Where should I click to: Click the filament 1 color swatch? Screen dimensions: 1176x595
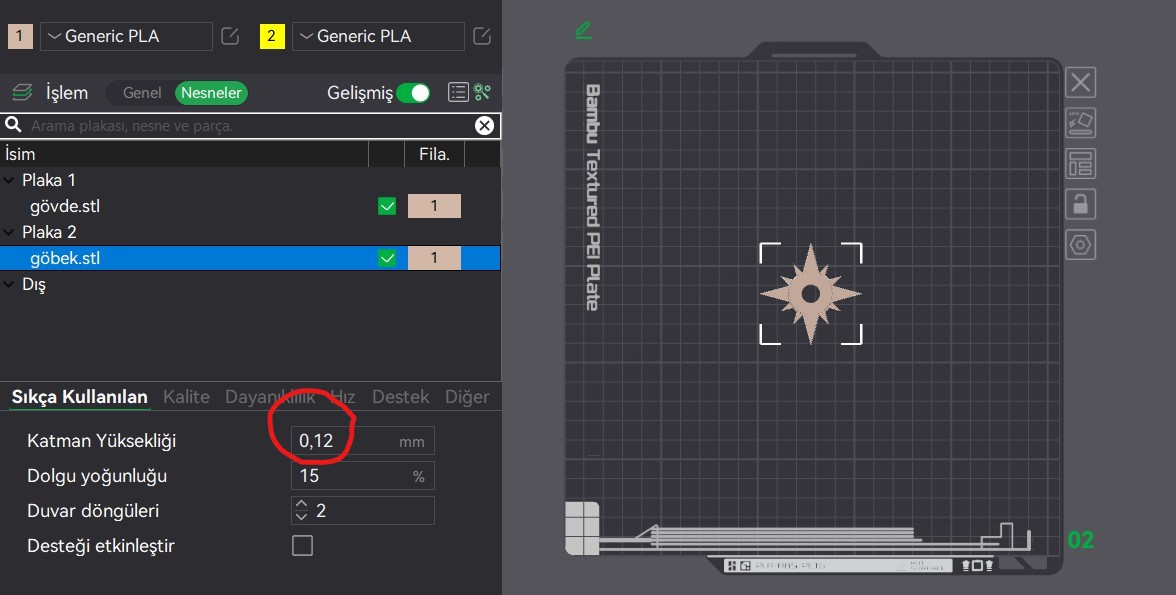tap(20, 36)
